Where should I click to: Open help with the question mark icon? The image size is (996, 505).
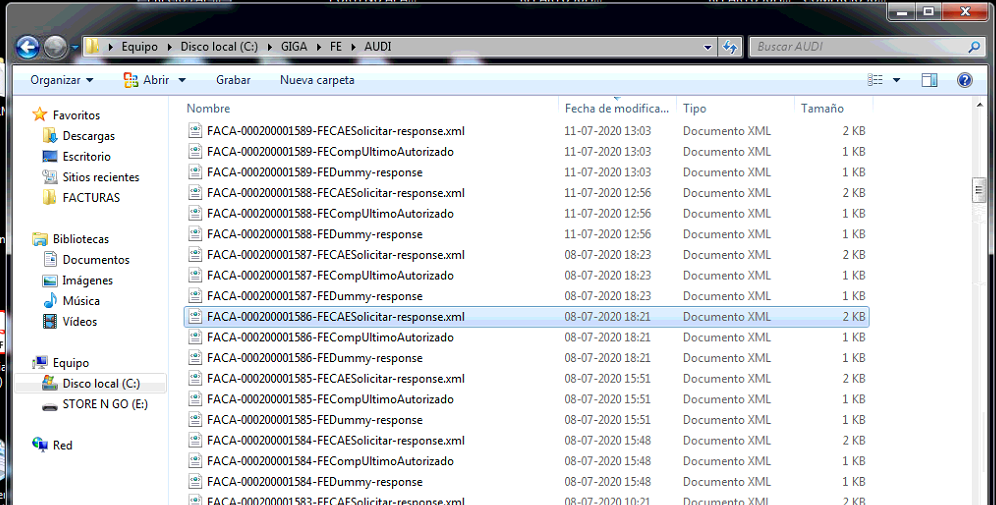pyautogui.click(x=964, y=80)
